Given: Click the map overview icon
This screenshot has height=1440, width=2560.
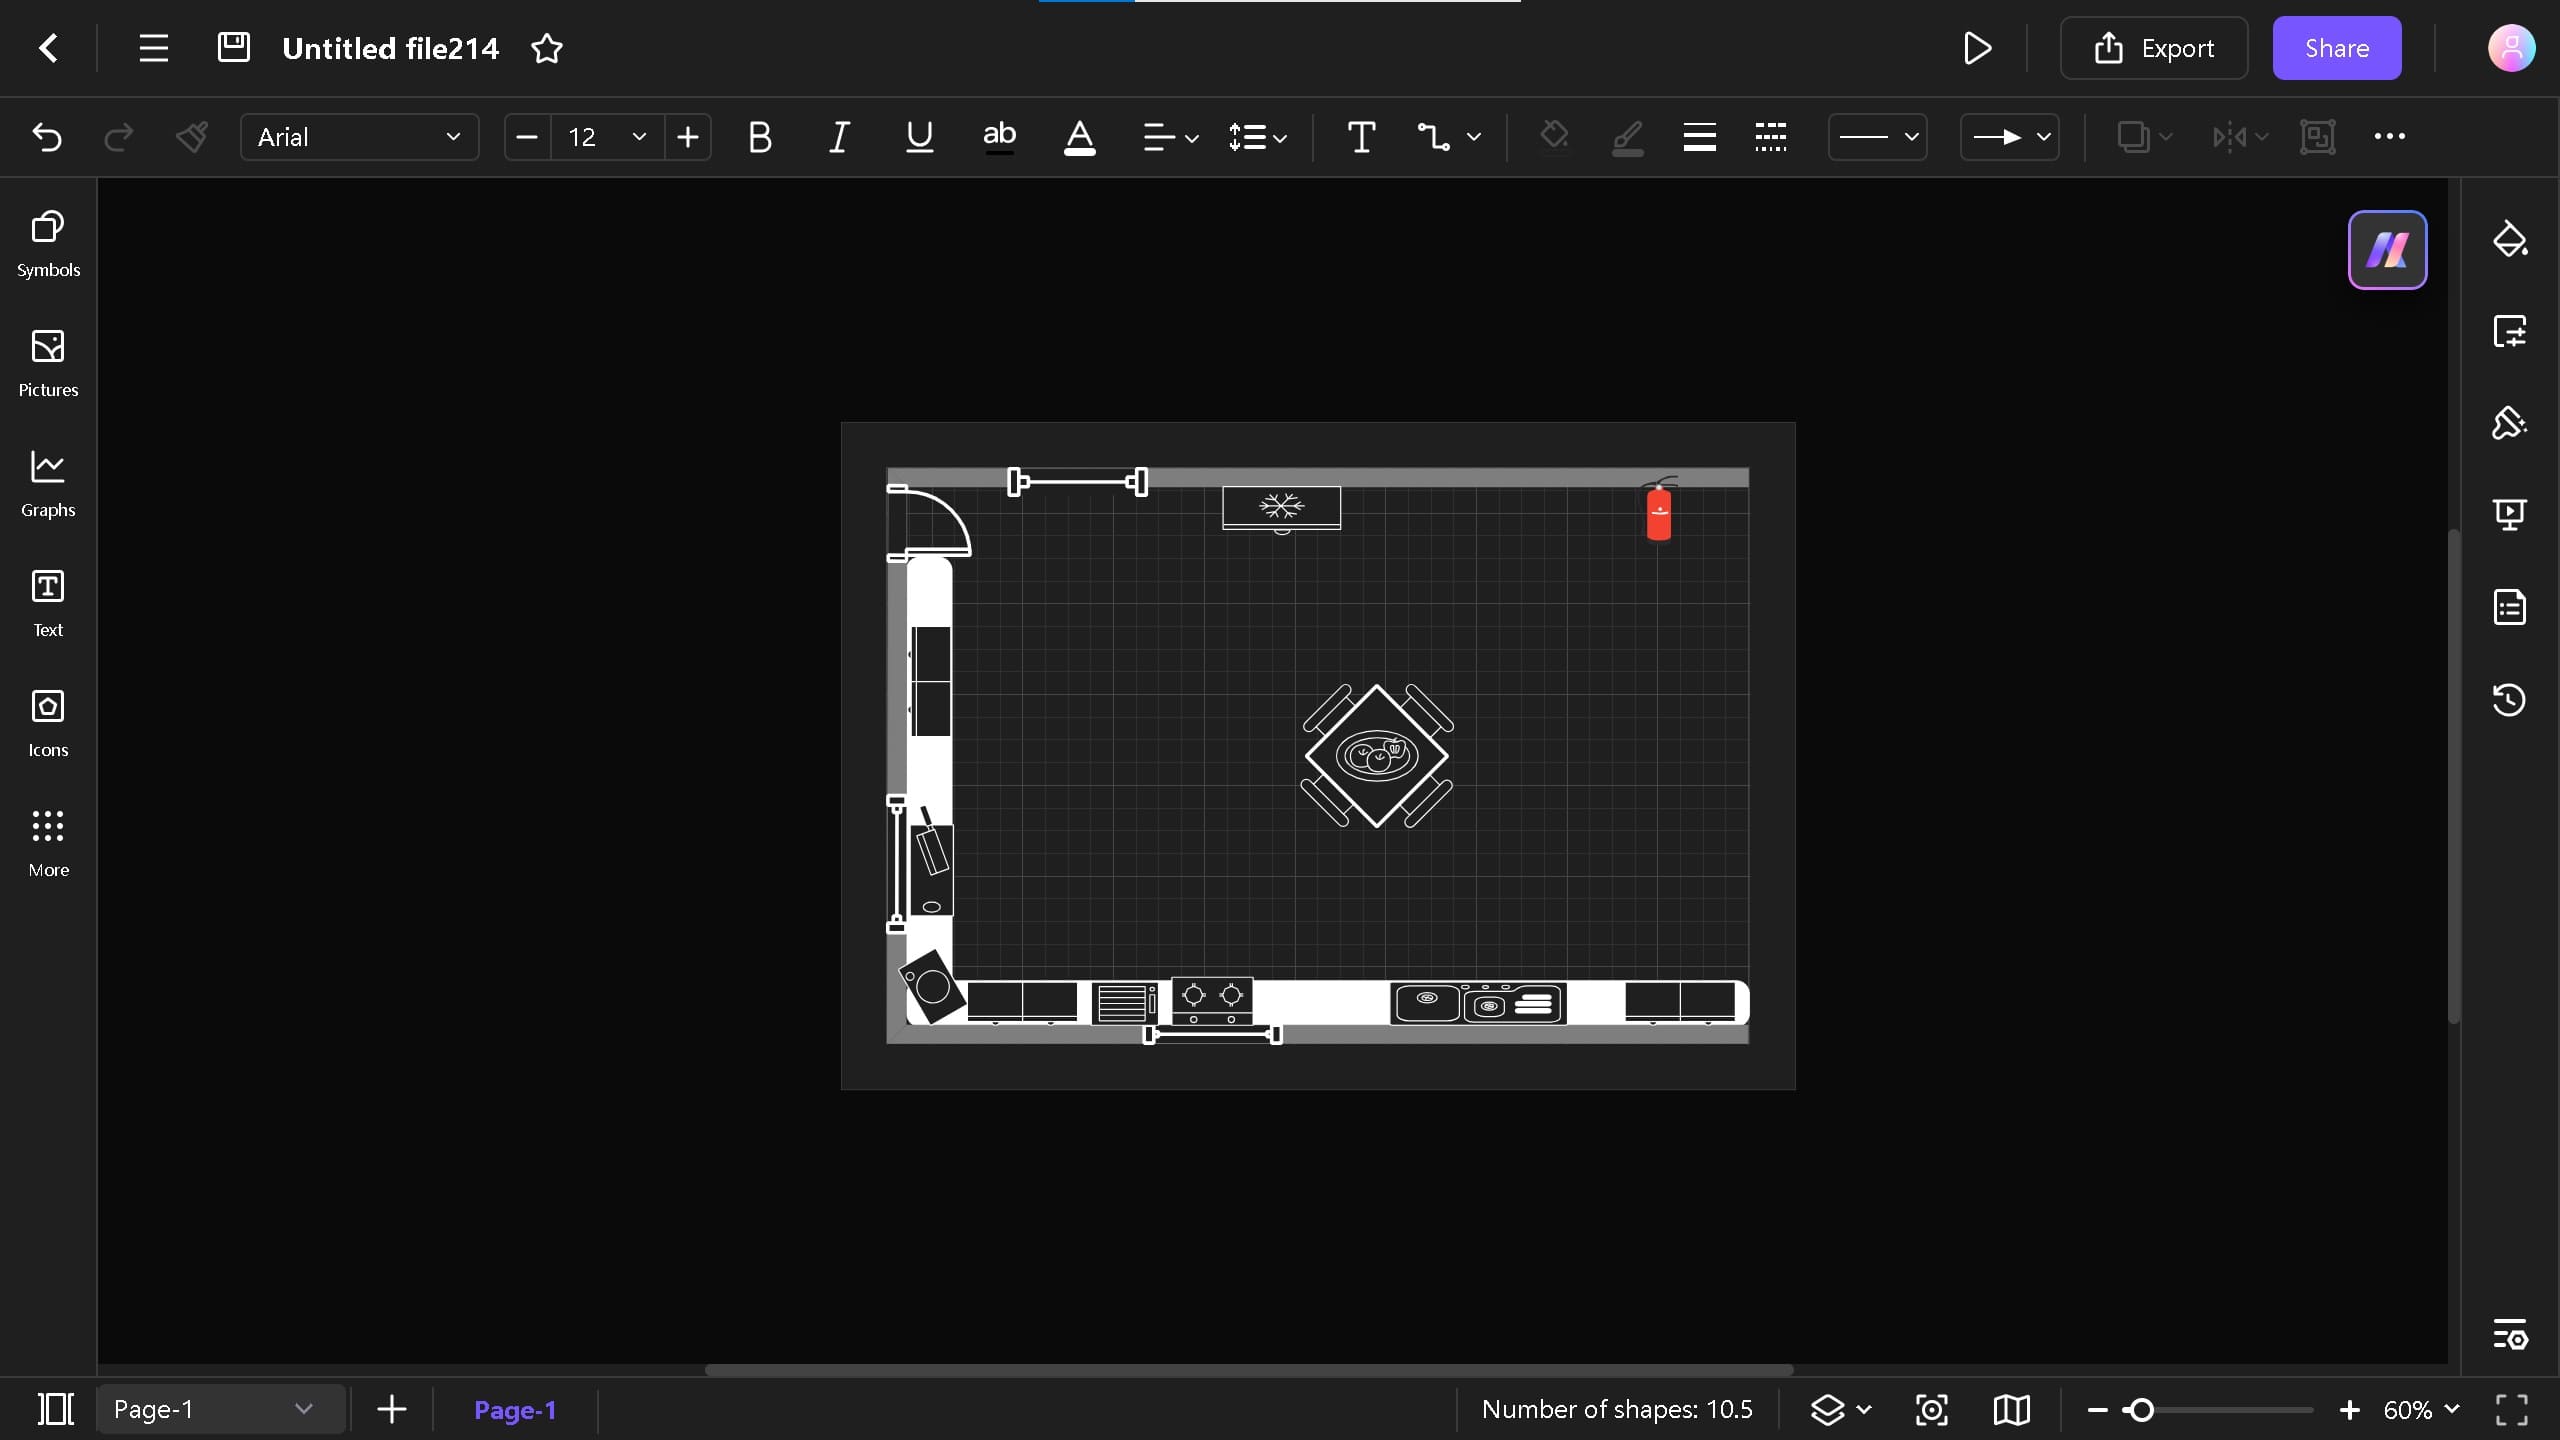Looking at the screenshot, I should coord(2011,1409).
